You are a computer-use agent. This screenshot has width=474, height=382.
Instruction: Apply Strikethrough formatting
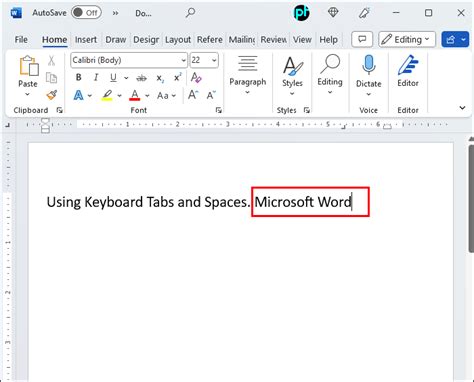(141, 78)
